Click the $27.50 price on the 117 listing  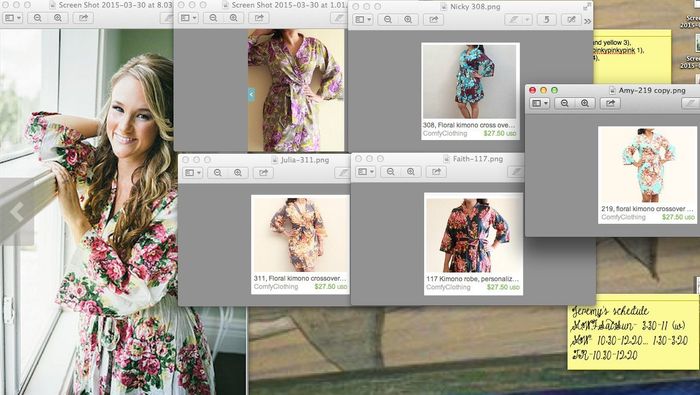(503, 287)
